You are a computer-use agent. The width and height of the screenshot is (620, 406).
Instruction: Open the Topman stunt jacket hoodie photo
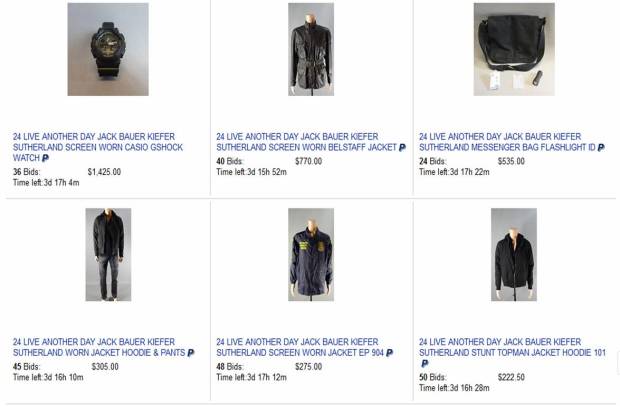(x=514, y=255)
